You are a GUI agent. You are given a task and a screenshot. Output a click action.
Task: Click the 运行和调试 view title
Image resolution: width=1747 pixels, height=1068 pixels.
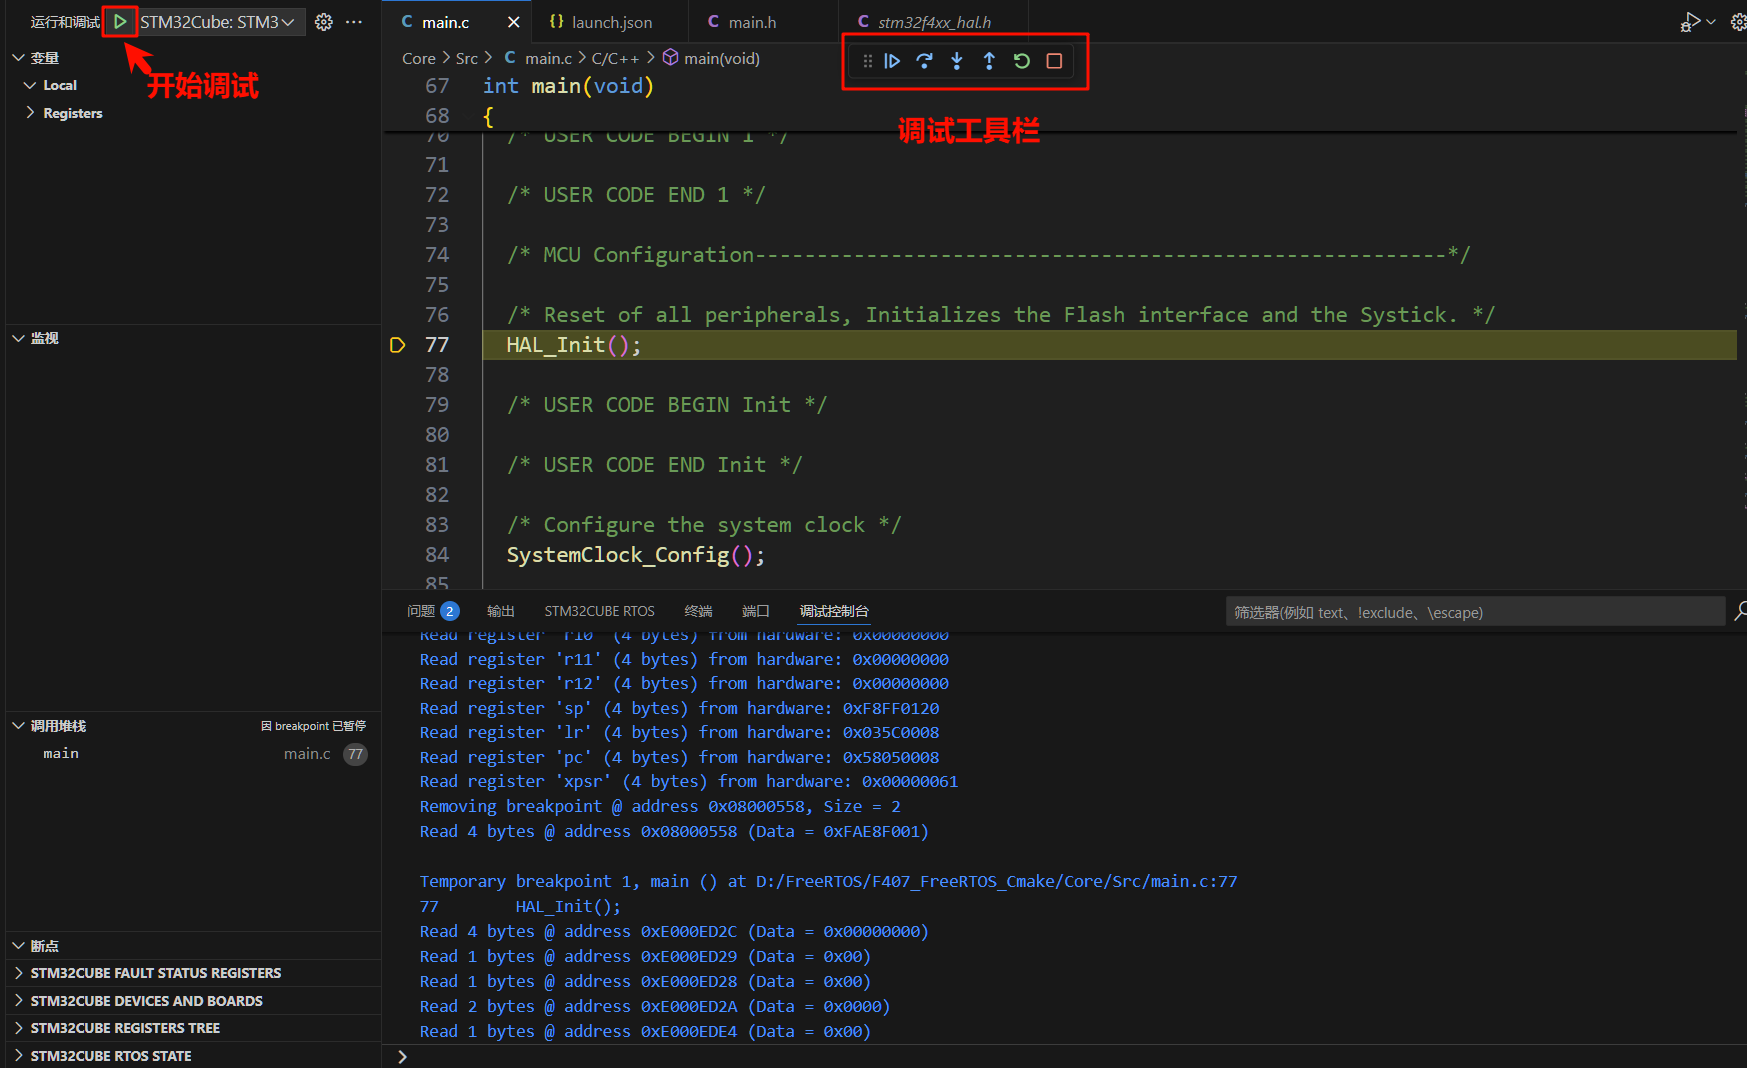tap(65, 22)
